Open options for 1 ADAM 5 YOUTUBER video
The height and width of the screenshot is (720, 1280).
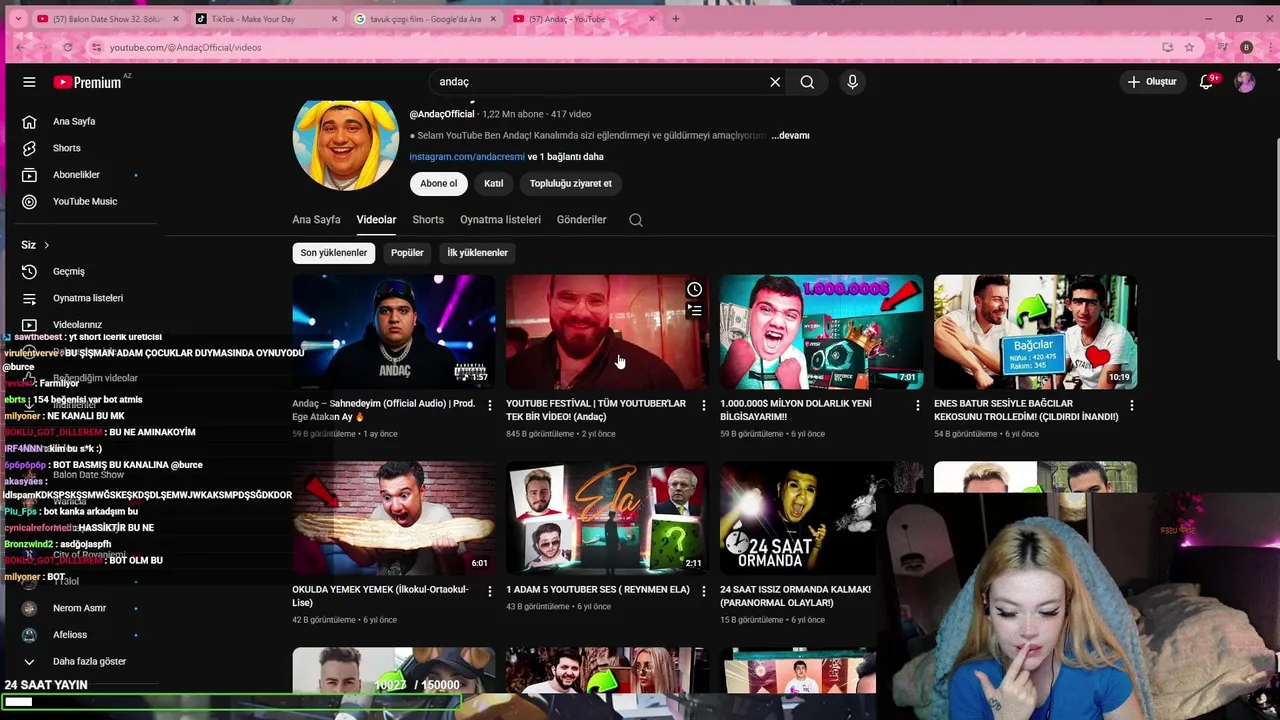click(703, 591)
